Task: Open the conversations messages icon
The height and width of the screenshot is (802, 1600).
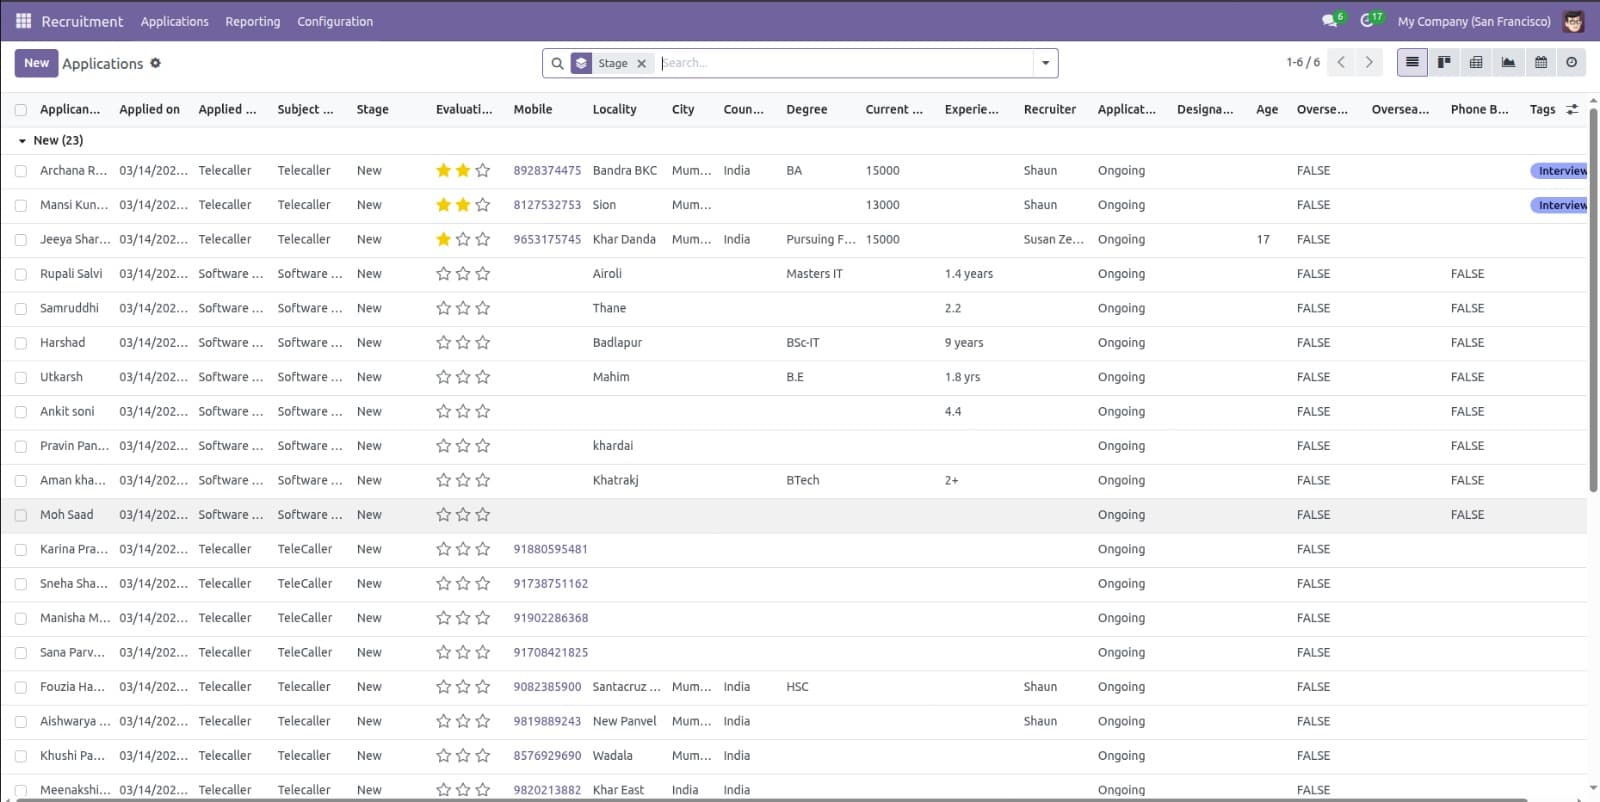Action: click(x=1329, y=21)
